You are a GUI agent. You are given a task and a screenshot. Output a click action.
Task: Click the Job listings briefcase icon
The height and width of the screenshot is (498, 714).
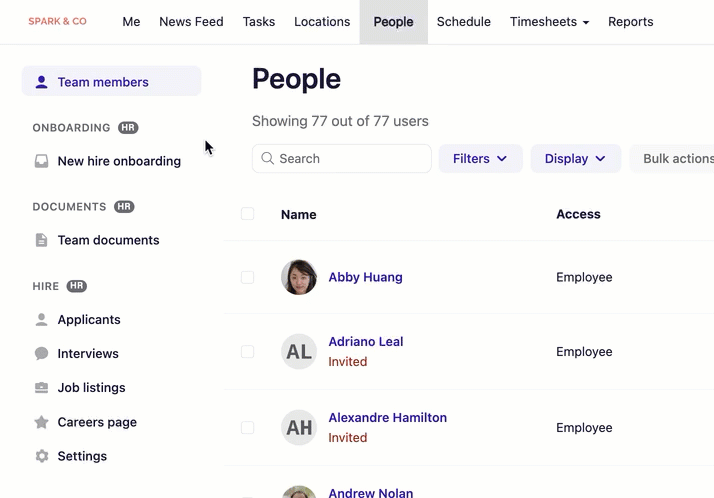click(x=41, y=388)
